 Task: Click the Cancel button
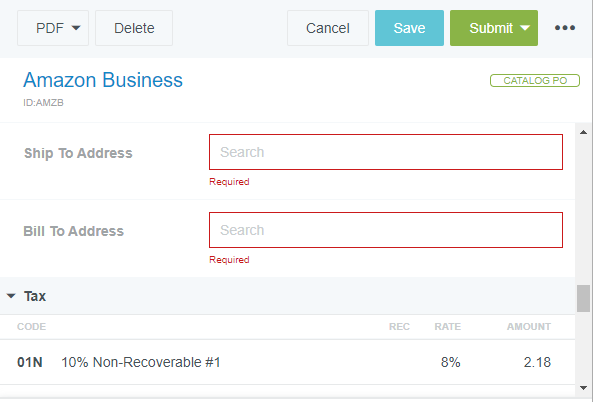click(x=328, y=28)
